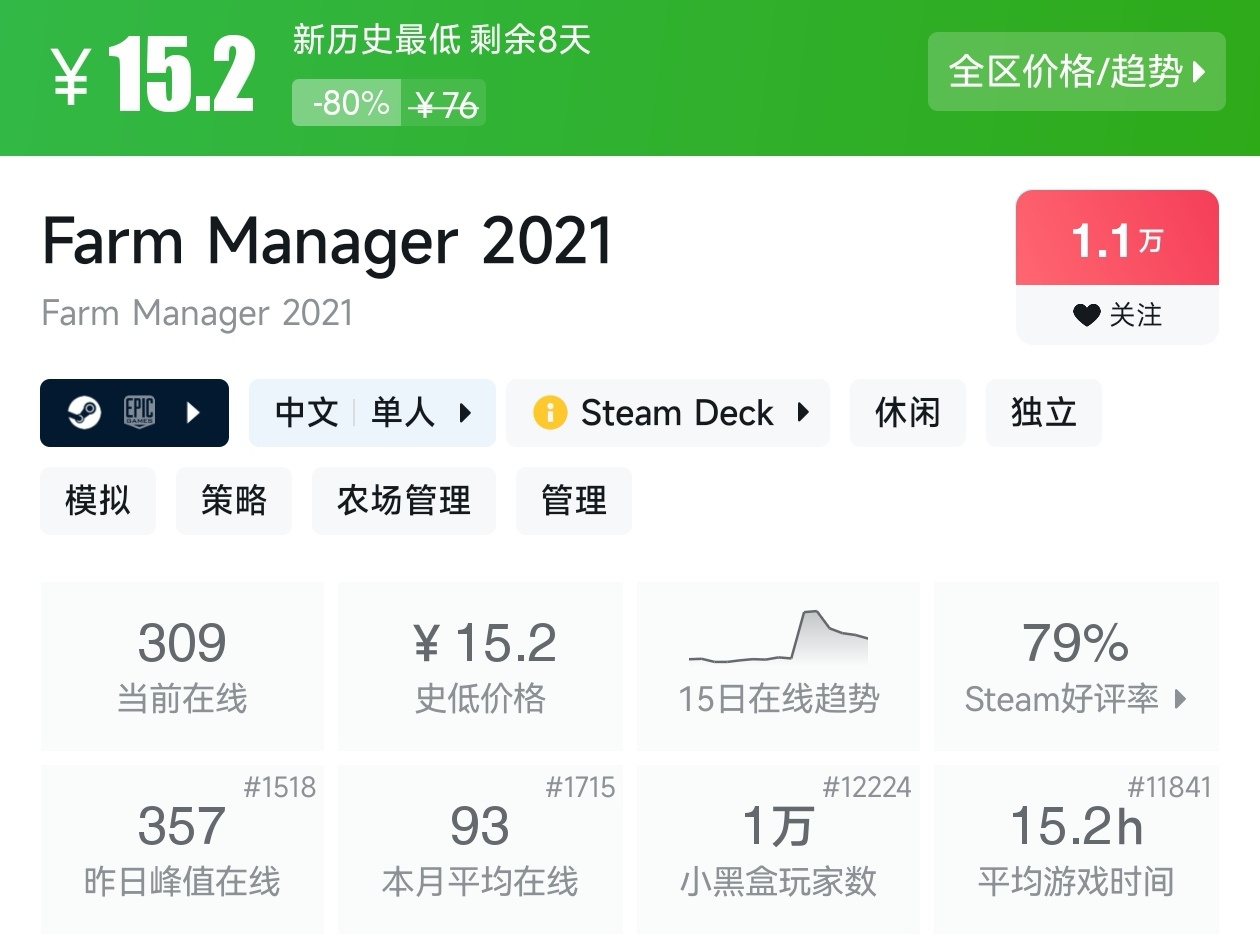Image resolution: width=1260 pixels, height=936 pixels.
Task: Tap the 管理 tag
Action: [573, 500]
